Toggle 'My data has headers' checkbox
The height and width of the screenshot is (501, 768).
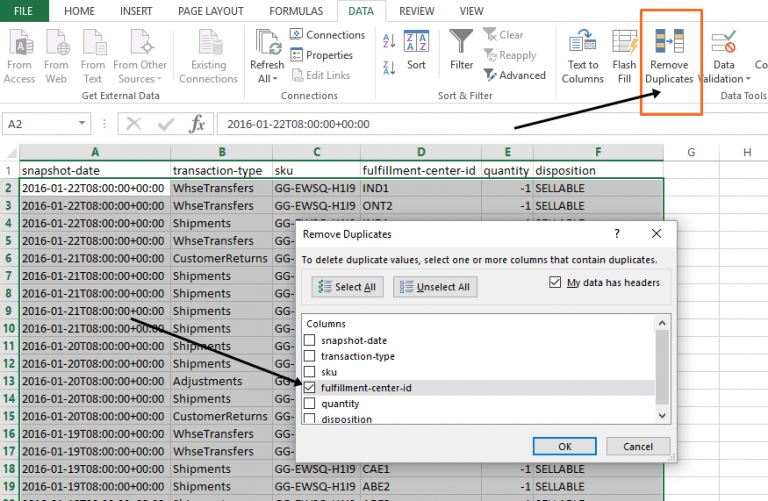coord(556,283)
